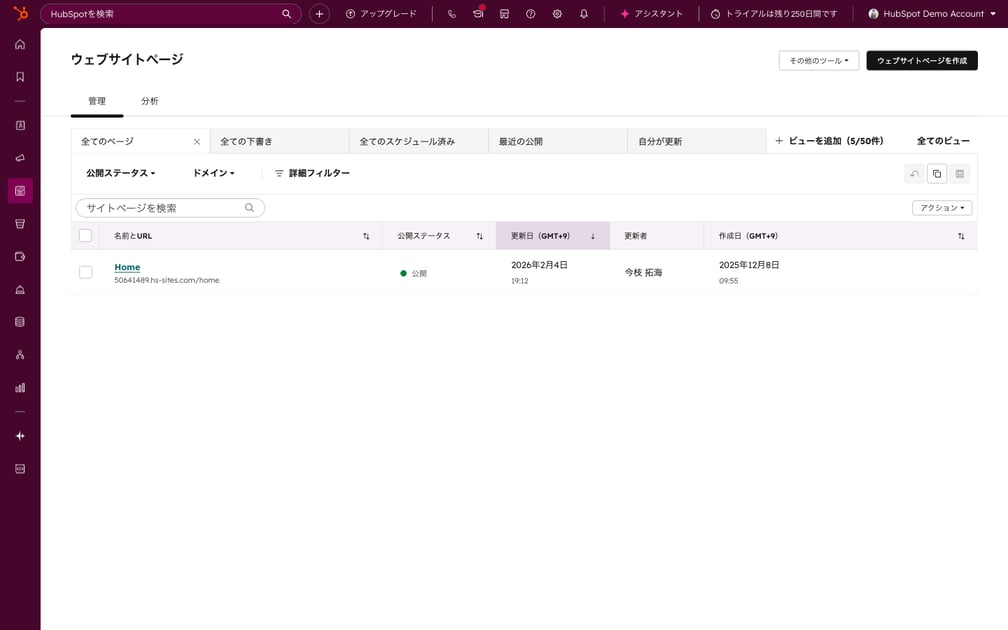1008x630 pixels.
Task: Open the marketplace icon in the top bar
Action: 505,13
